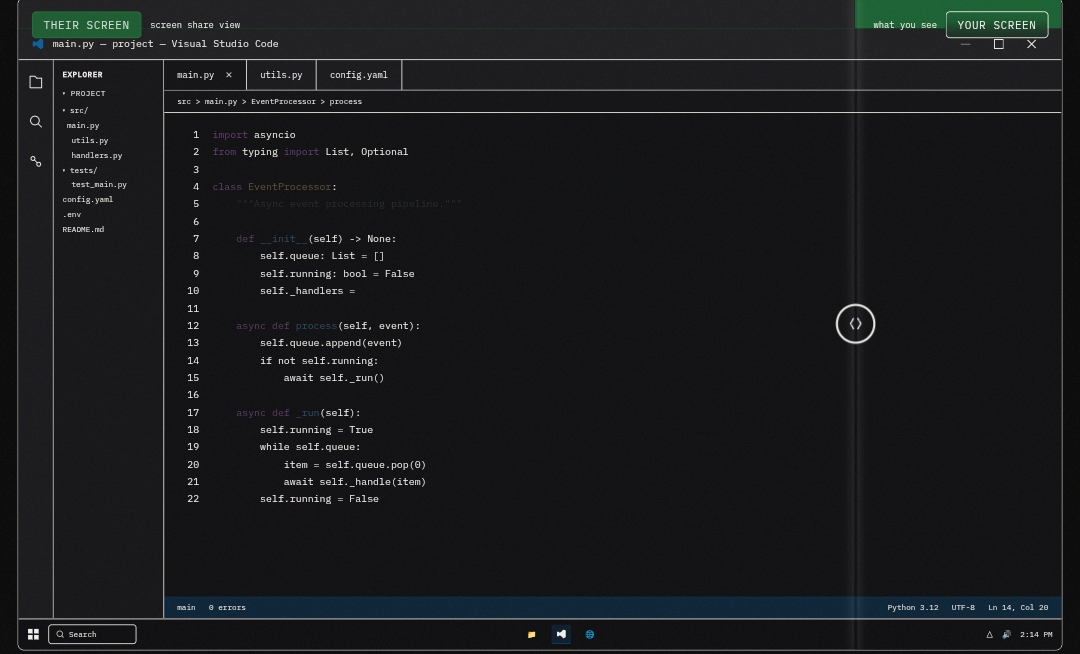
Task: Switch to the config.yaml tab
Action: (x=359, y=75)
